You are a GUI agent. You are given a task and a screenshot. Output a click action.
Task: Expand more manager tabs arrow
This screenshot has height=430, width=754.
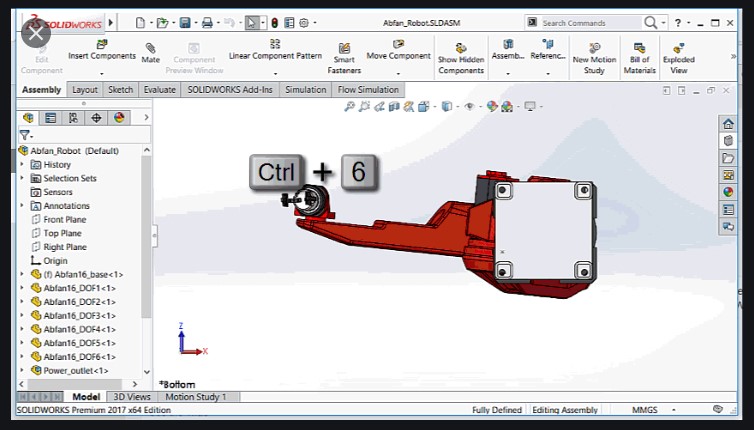point(146,117)
